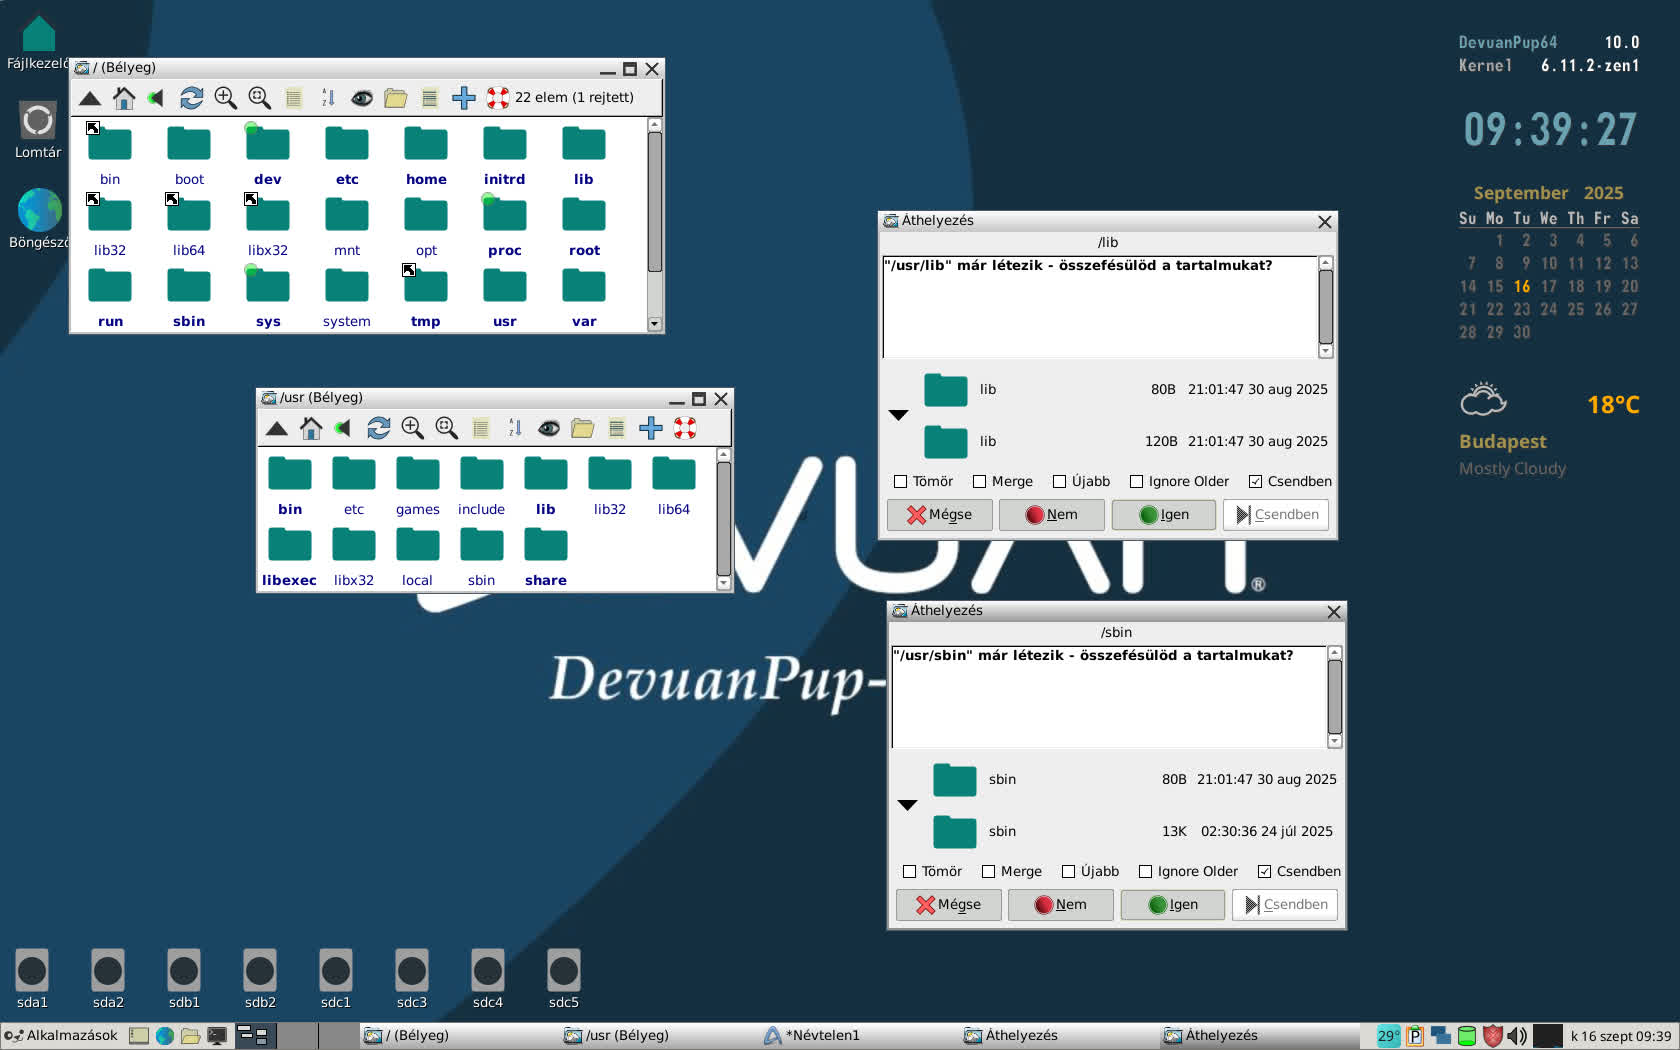This screenshot has height=1050, width=1680.
Task: Click the volume speaker tray icon
Action: 1517,1036
